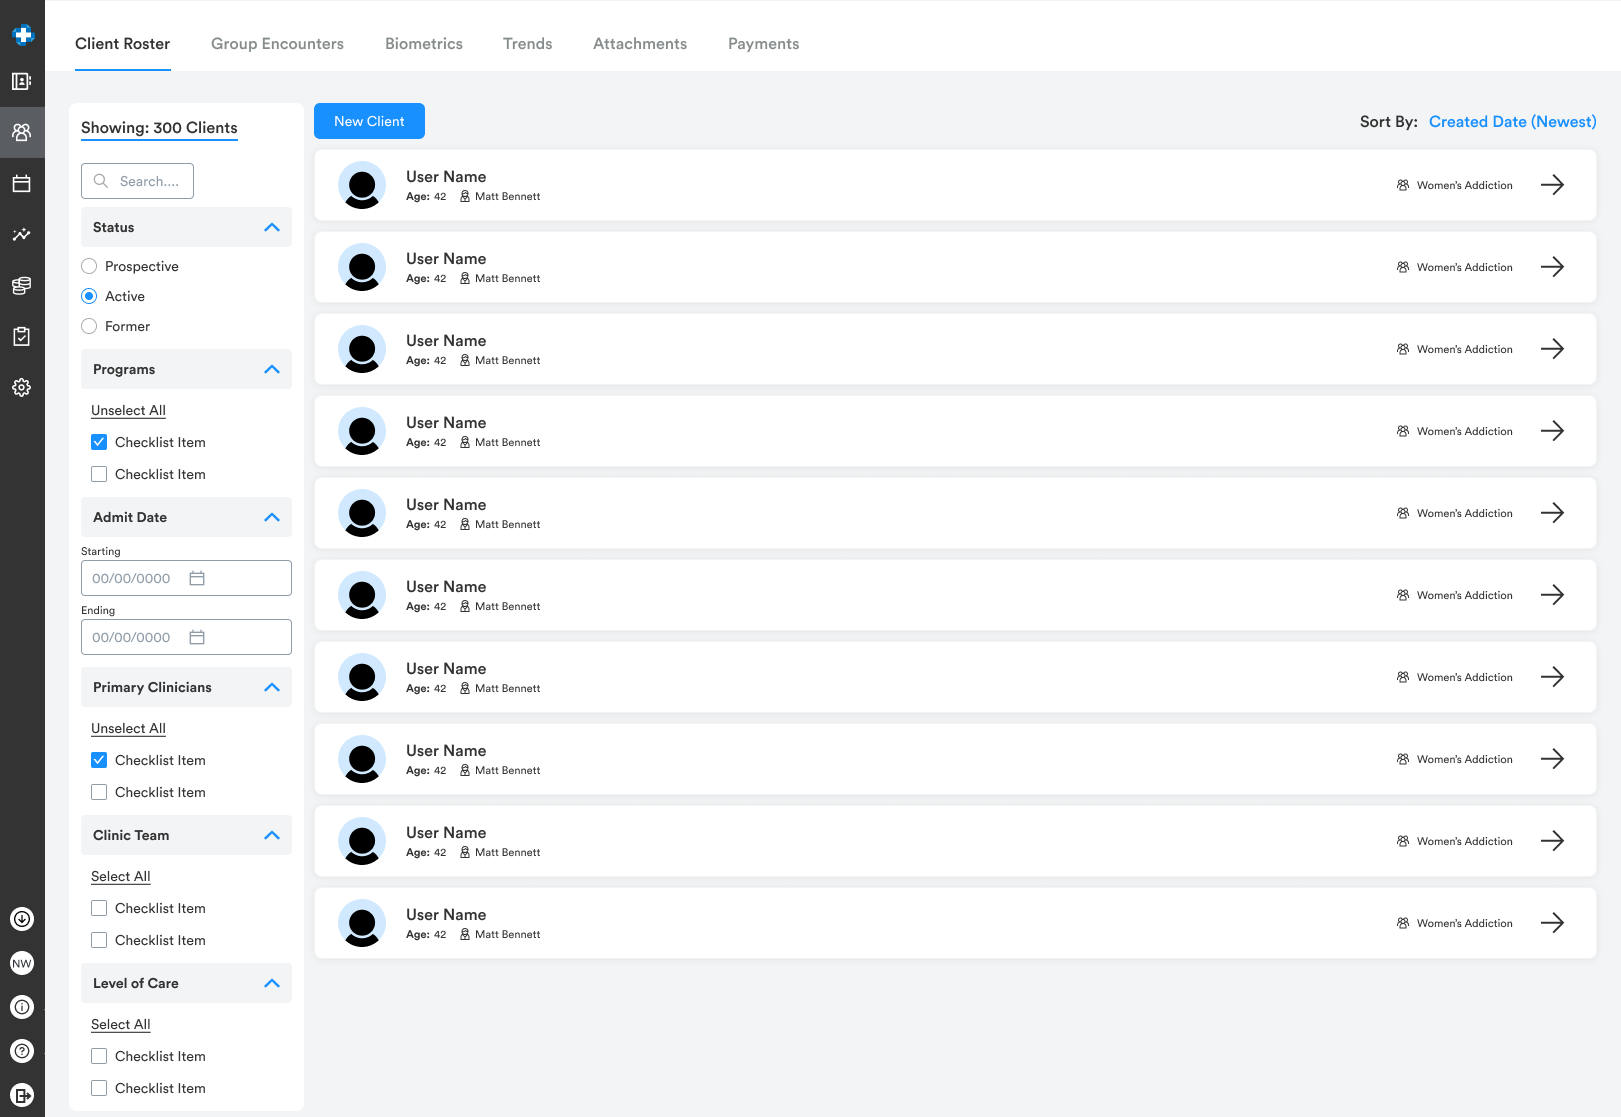The height and width of the screenshot is (1117, 1621).
Task: Open first client using the arrow icon
Action: pyautogui.click(x=1552, y=185)
